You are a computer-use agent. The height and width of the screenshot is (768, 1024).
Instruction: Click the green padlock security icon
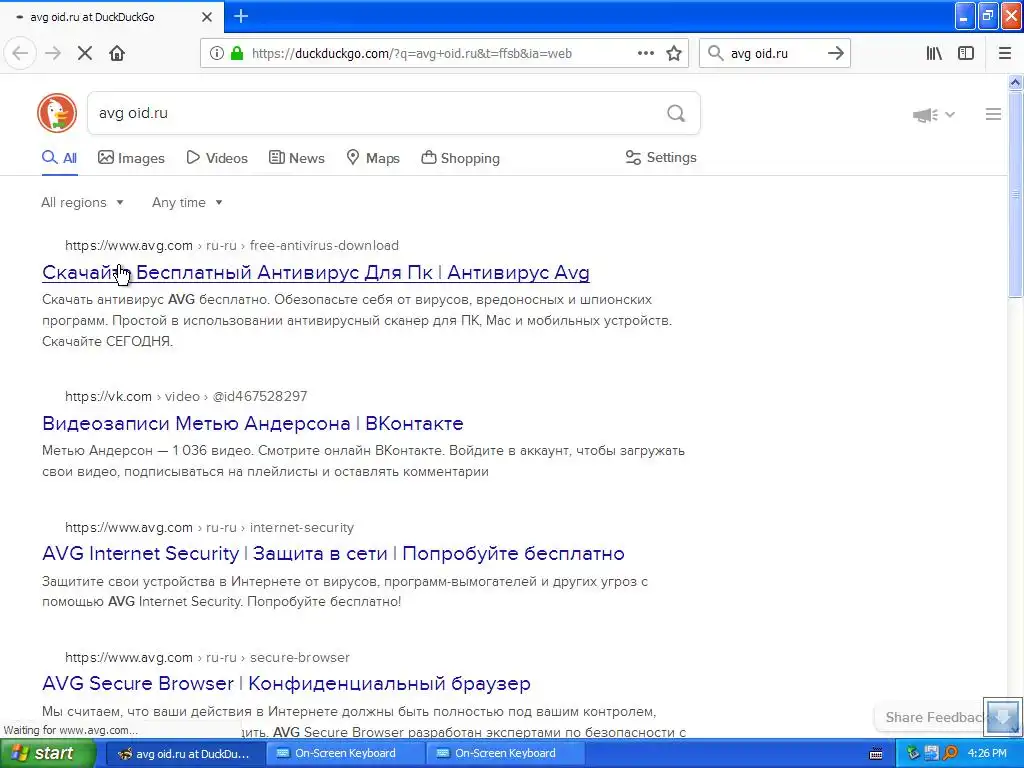coord(236,54)
